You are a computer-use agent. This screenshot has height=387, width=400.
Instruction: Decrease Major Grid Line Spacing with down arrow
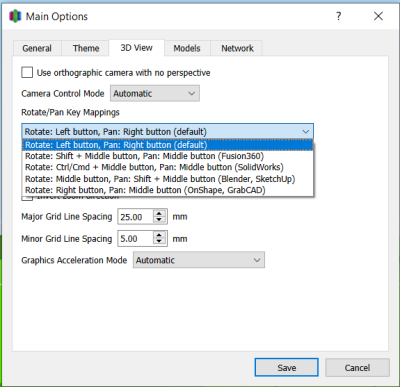click(x=159, y=220)
